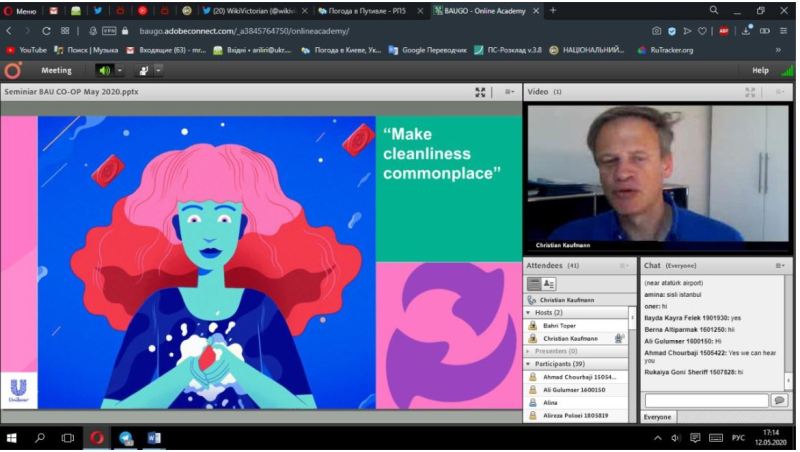
Task: Click in the chat message input field
Action: (x=706, y=400)
